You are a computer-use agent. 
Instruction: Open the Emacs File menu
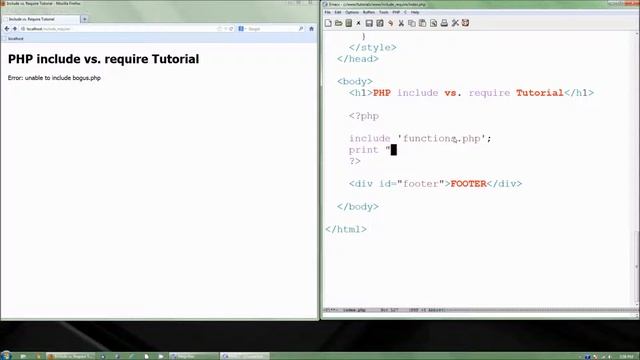coord(328,12)
